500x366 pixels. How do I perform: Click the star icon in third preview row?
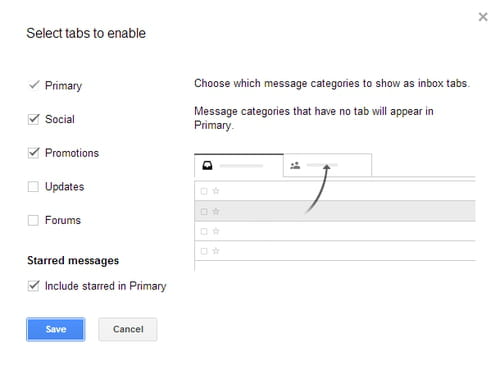(x=216, y=231)
